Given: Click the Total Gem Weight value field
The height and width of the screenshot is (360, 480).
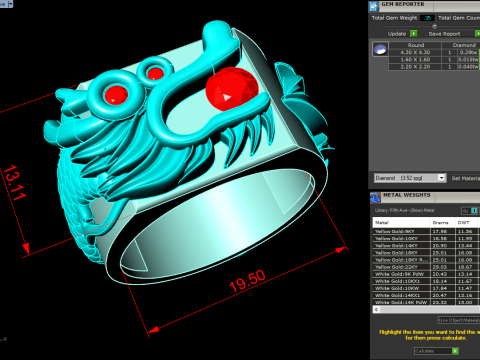Looking at the screenshot, I should click(x=427, y=18).
